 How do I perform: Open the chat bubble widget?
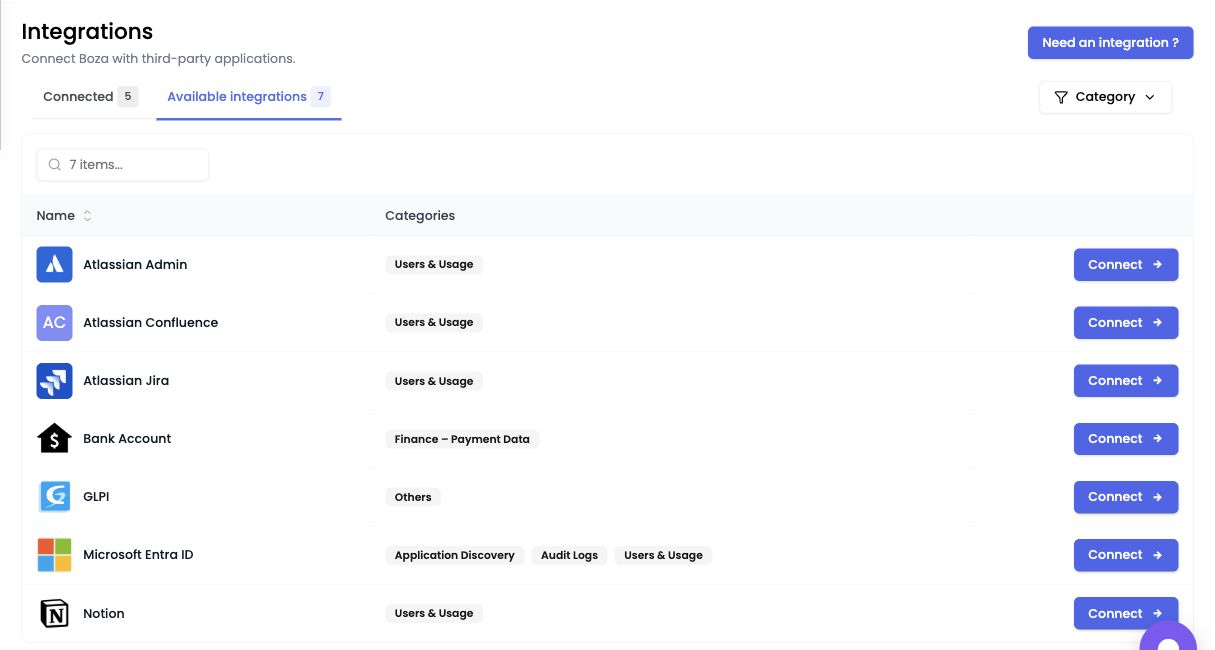coord(1168,636)
